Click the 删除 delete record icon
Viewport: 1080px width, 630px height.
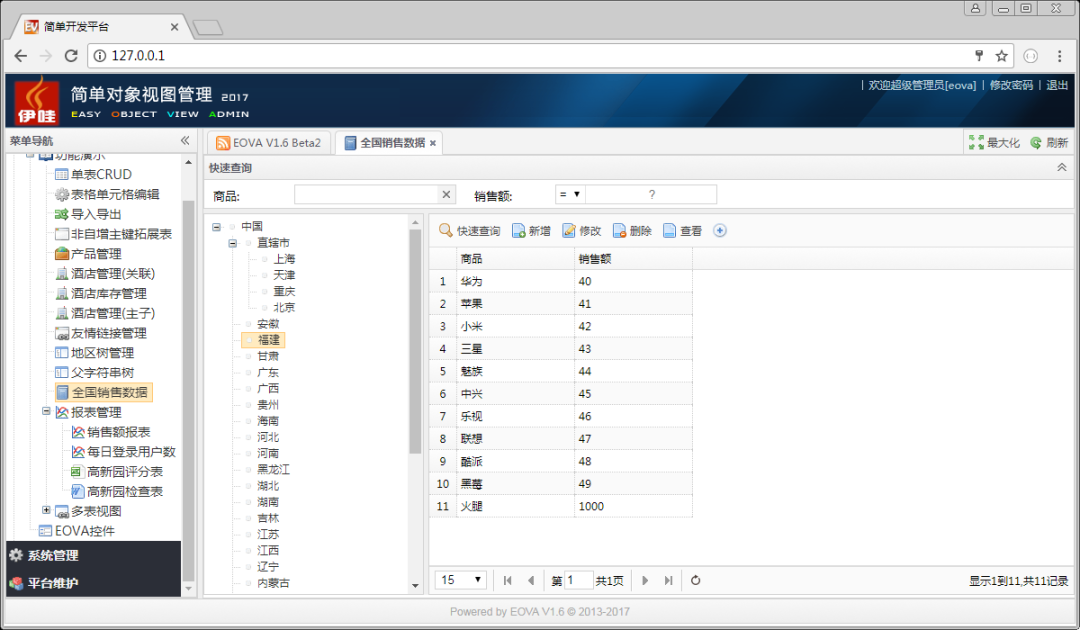pyautogui.click(x=619, y=231)
